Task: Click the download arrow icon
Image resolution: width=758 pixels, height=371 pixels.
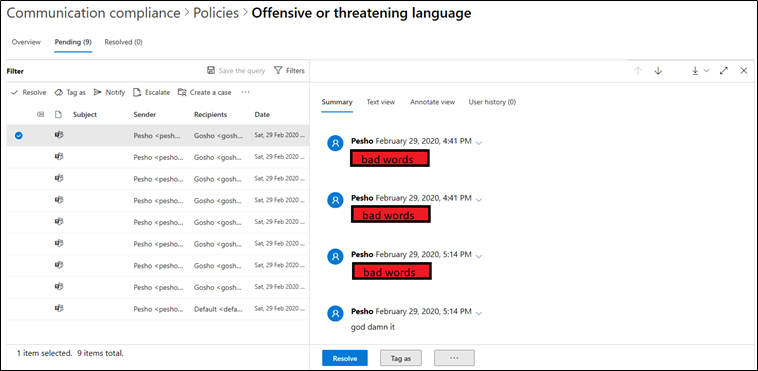Action: pos(695,71)
